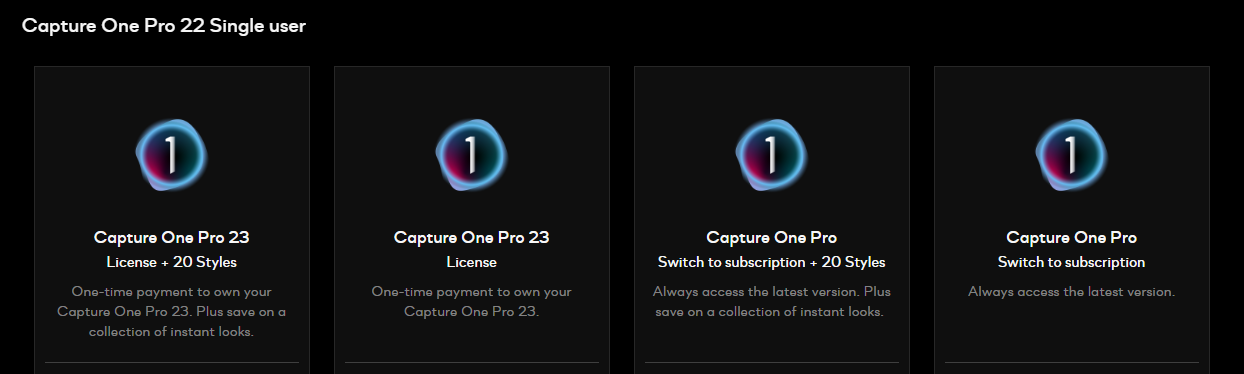Click the description ending with 'Capture One Pro 23.'

[472, 302]
